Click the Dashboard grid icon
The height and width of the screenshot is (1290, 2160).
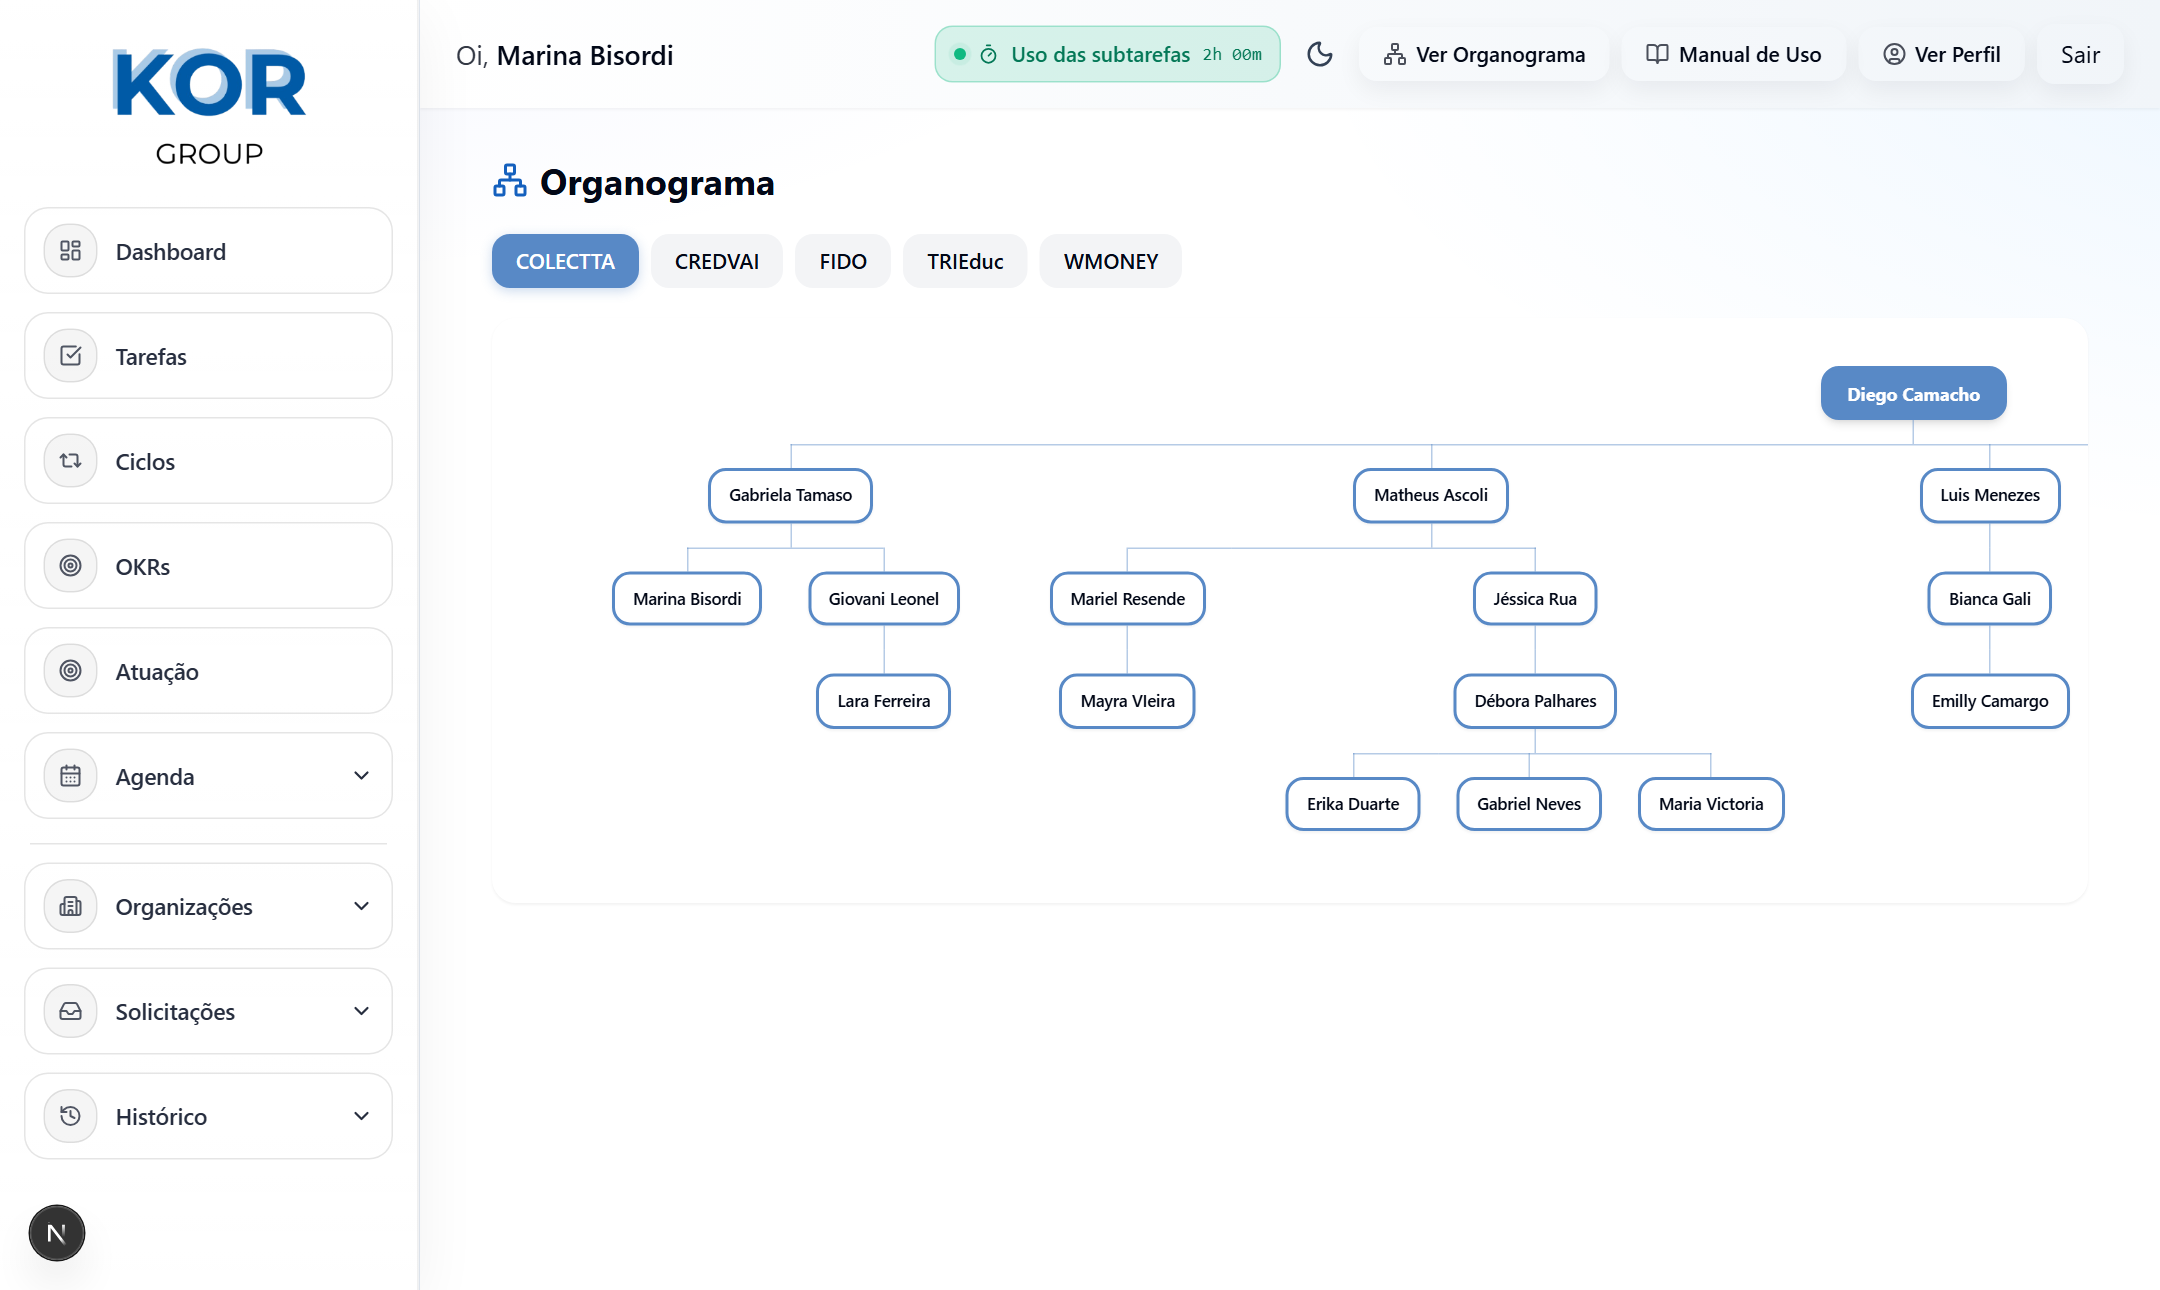pos(70,251)
